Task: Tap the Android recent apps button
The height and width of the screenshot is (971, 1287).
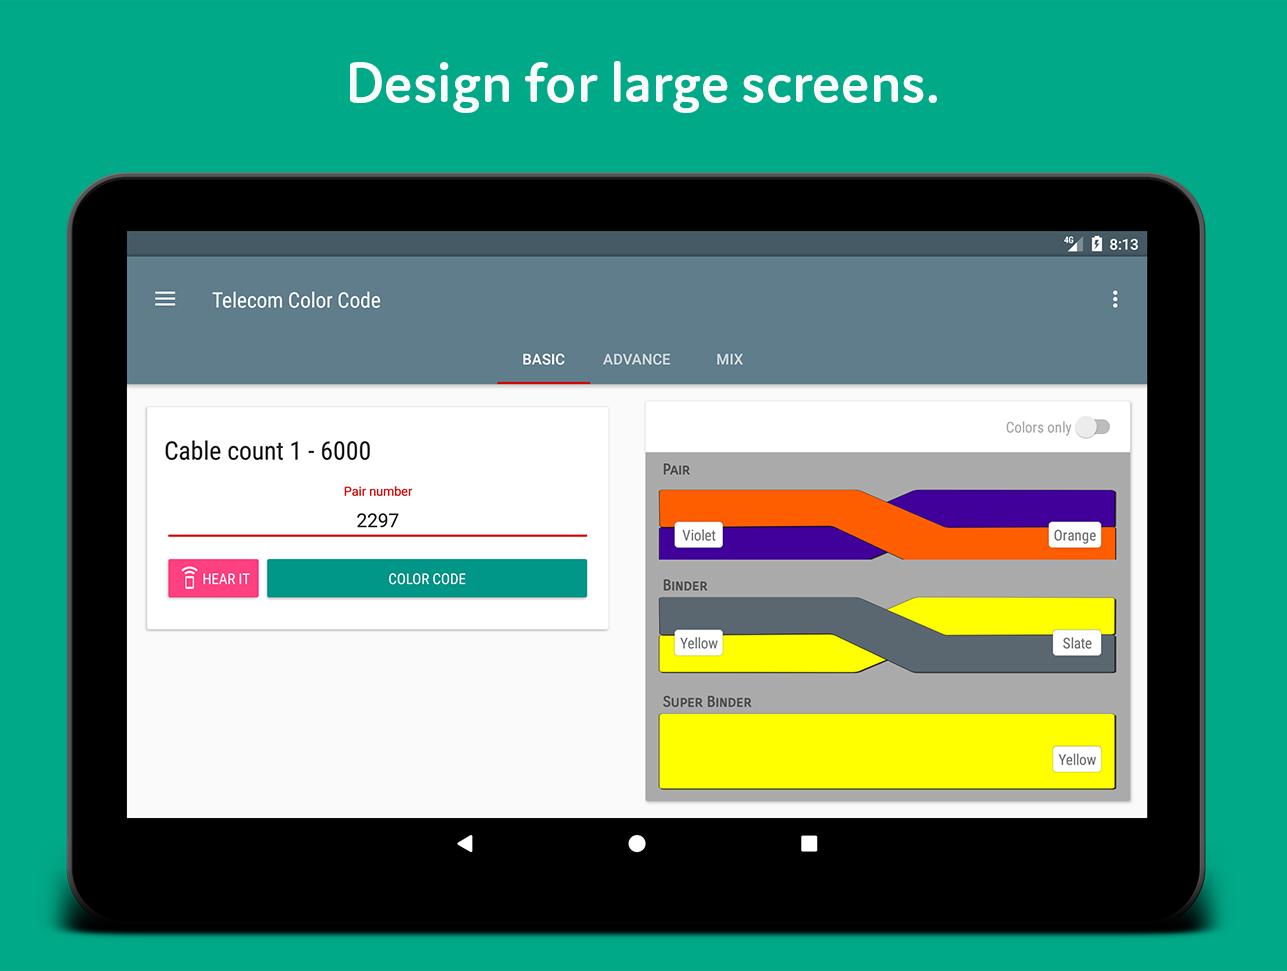Action: pos(809,844)
